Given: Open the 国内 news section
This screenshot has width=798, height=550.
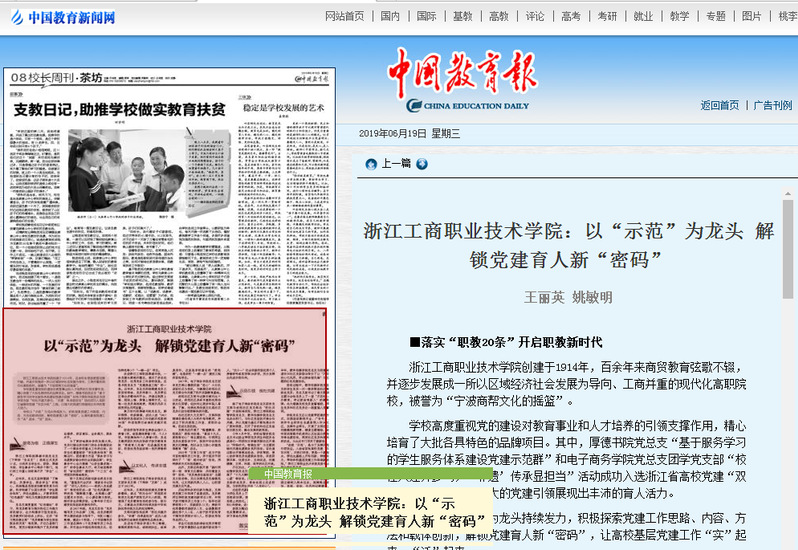Looking at the screenshot, I should (391, 17).
